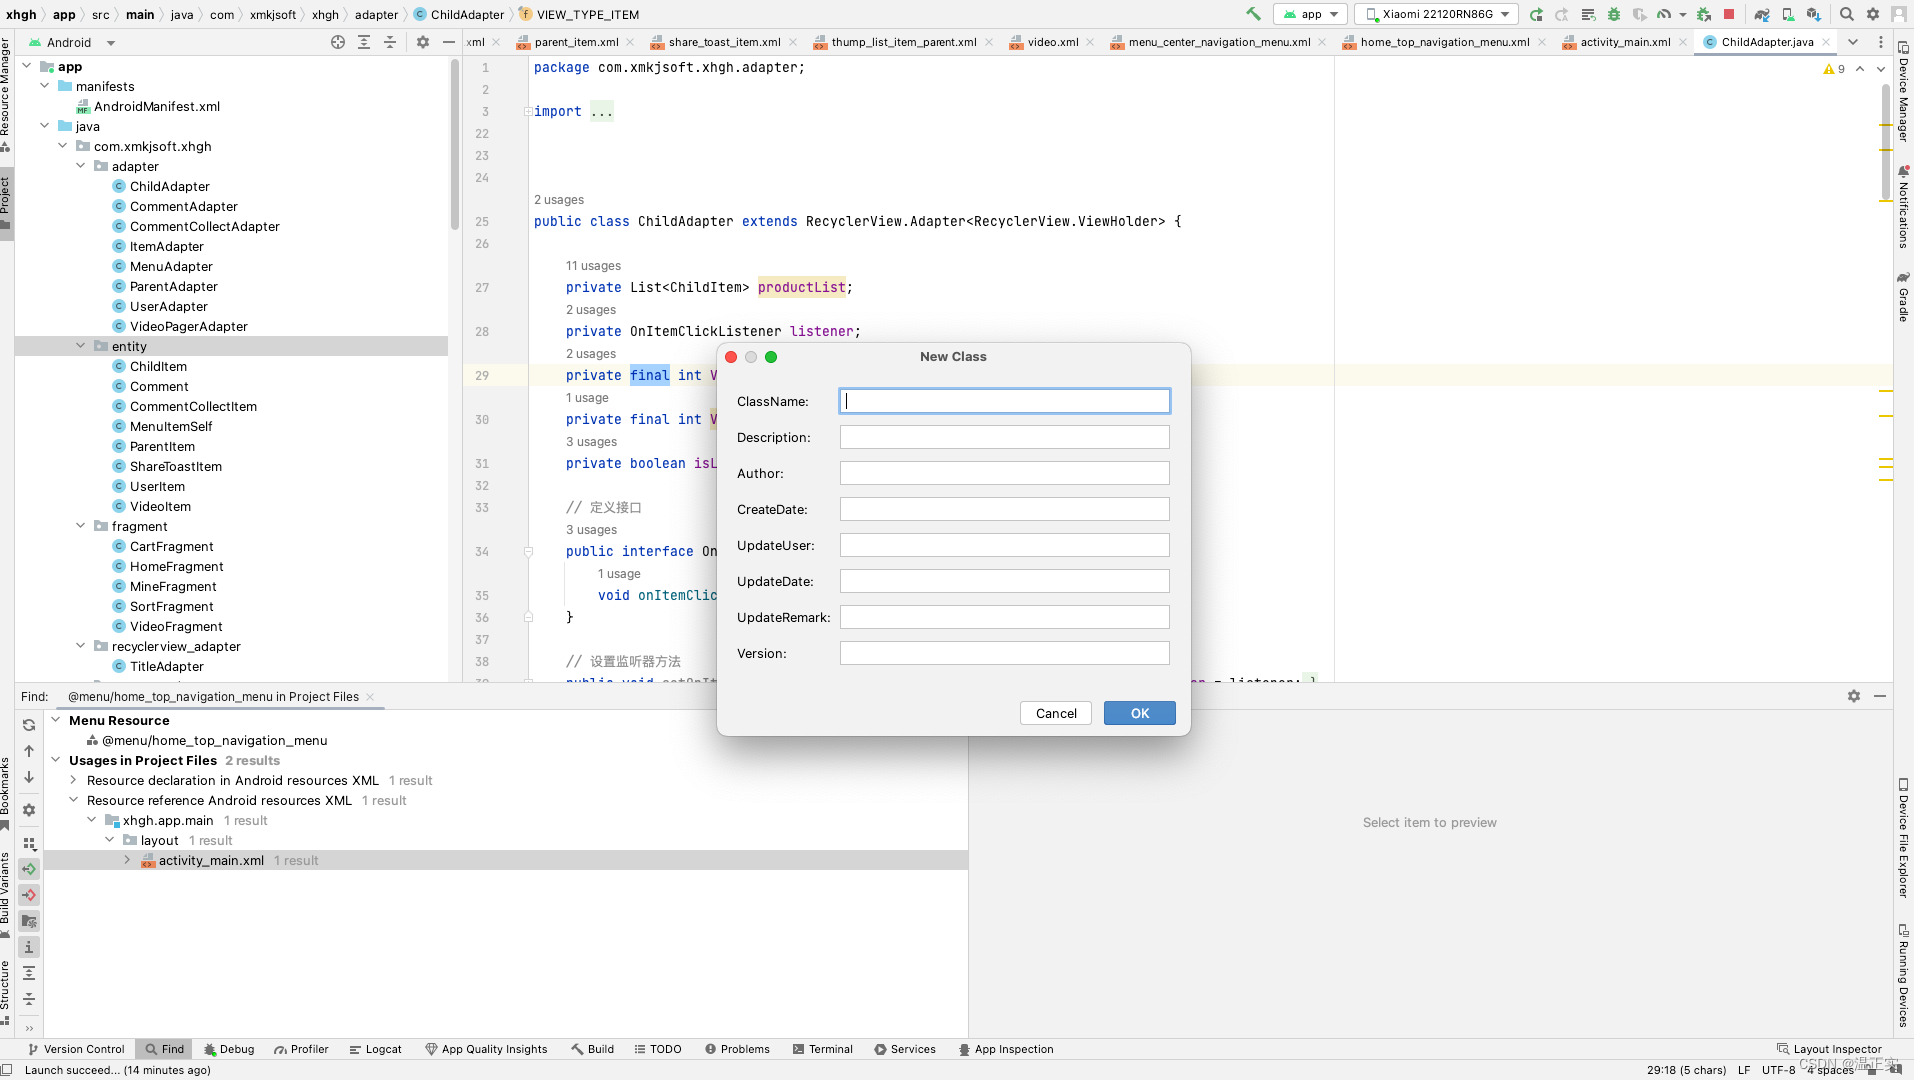This screenshot has height=1080, width=1914.
Task: Close Find results tab for home_top_navigation_menu
Action: 370,697
